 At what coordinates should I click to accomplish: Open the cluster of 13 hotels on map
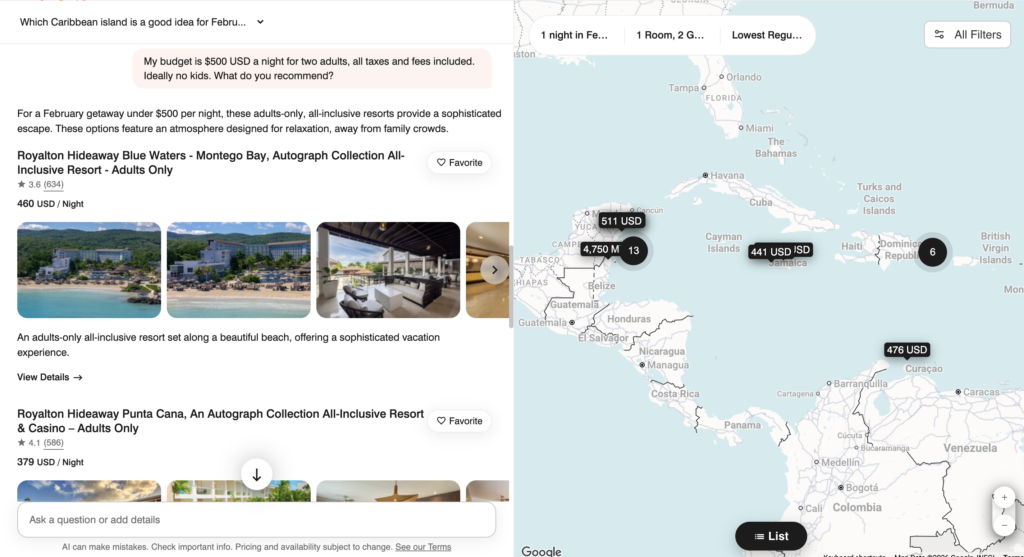pos(633,250)
